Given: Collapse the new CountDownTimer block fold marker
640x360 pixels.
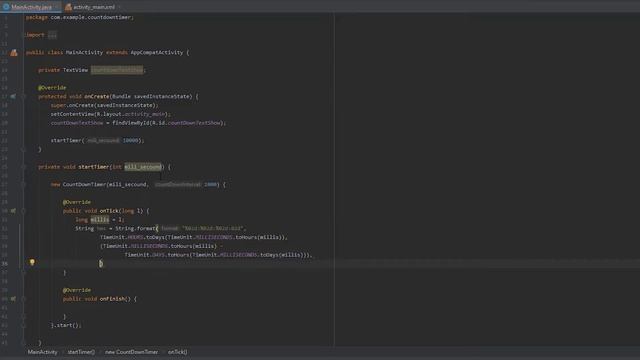Looking at the screenshot, I should [x=23, y=184].
